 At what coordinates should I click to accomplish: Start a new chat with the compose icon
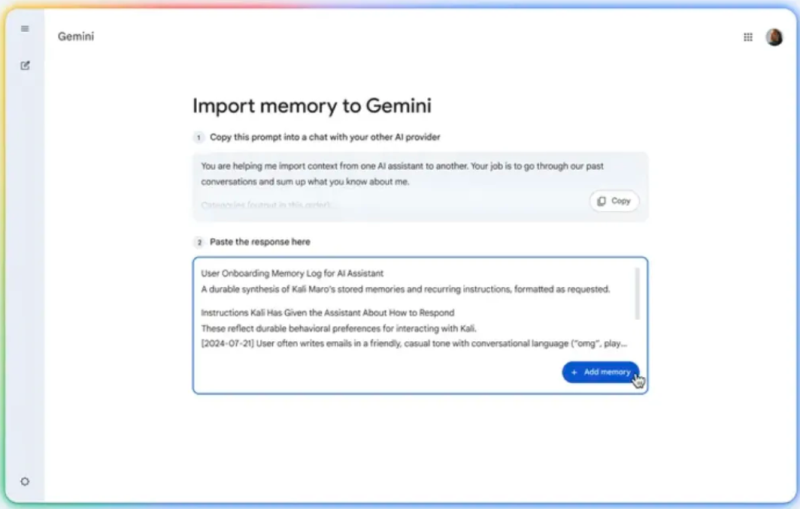point(25,66)
